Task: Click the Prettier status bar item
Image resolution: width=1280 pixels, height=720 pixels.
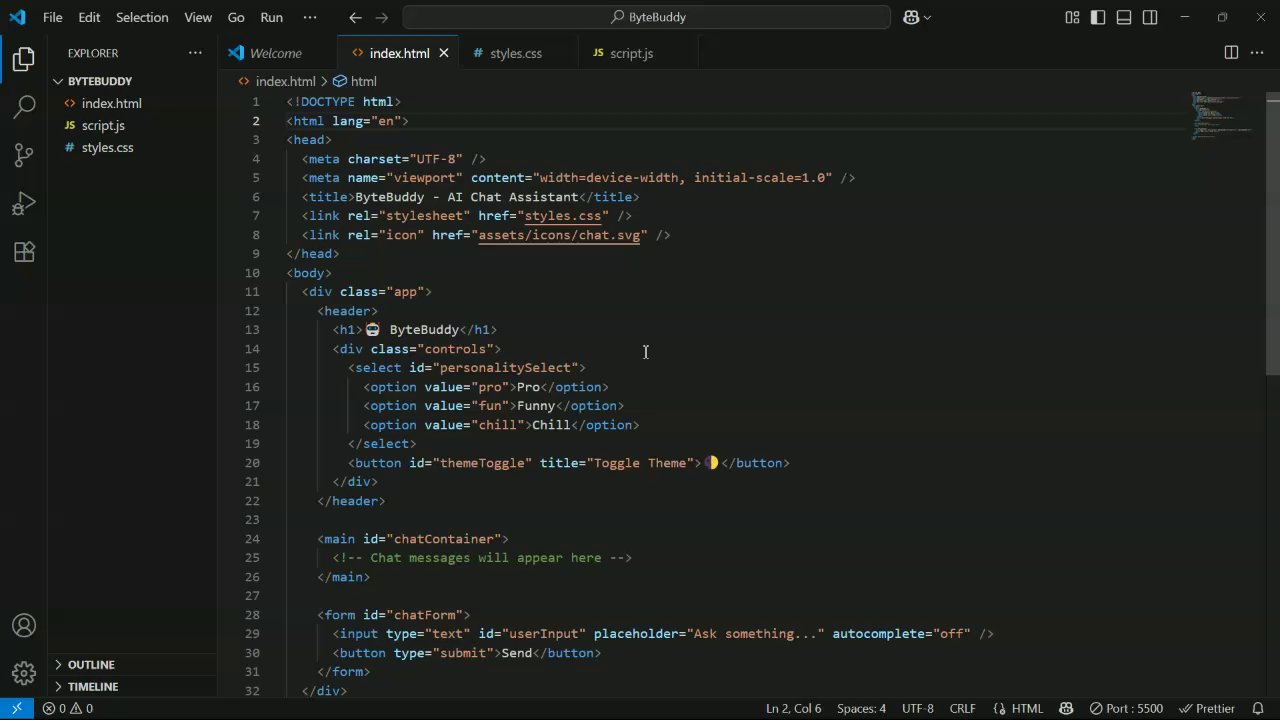Action: tap(1207, 708)
